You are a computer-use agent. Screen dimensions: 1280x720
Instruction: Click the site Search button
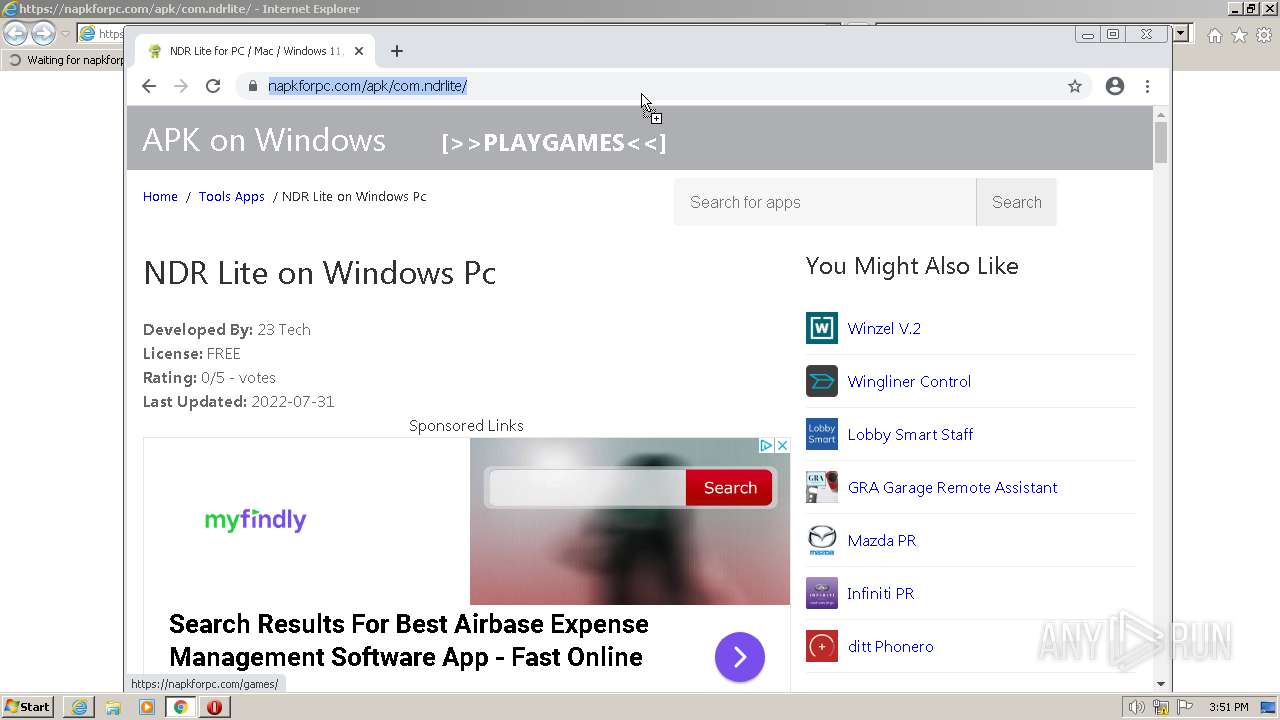click(x=1016, y=202)
